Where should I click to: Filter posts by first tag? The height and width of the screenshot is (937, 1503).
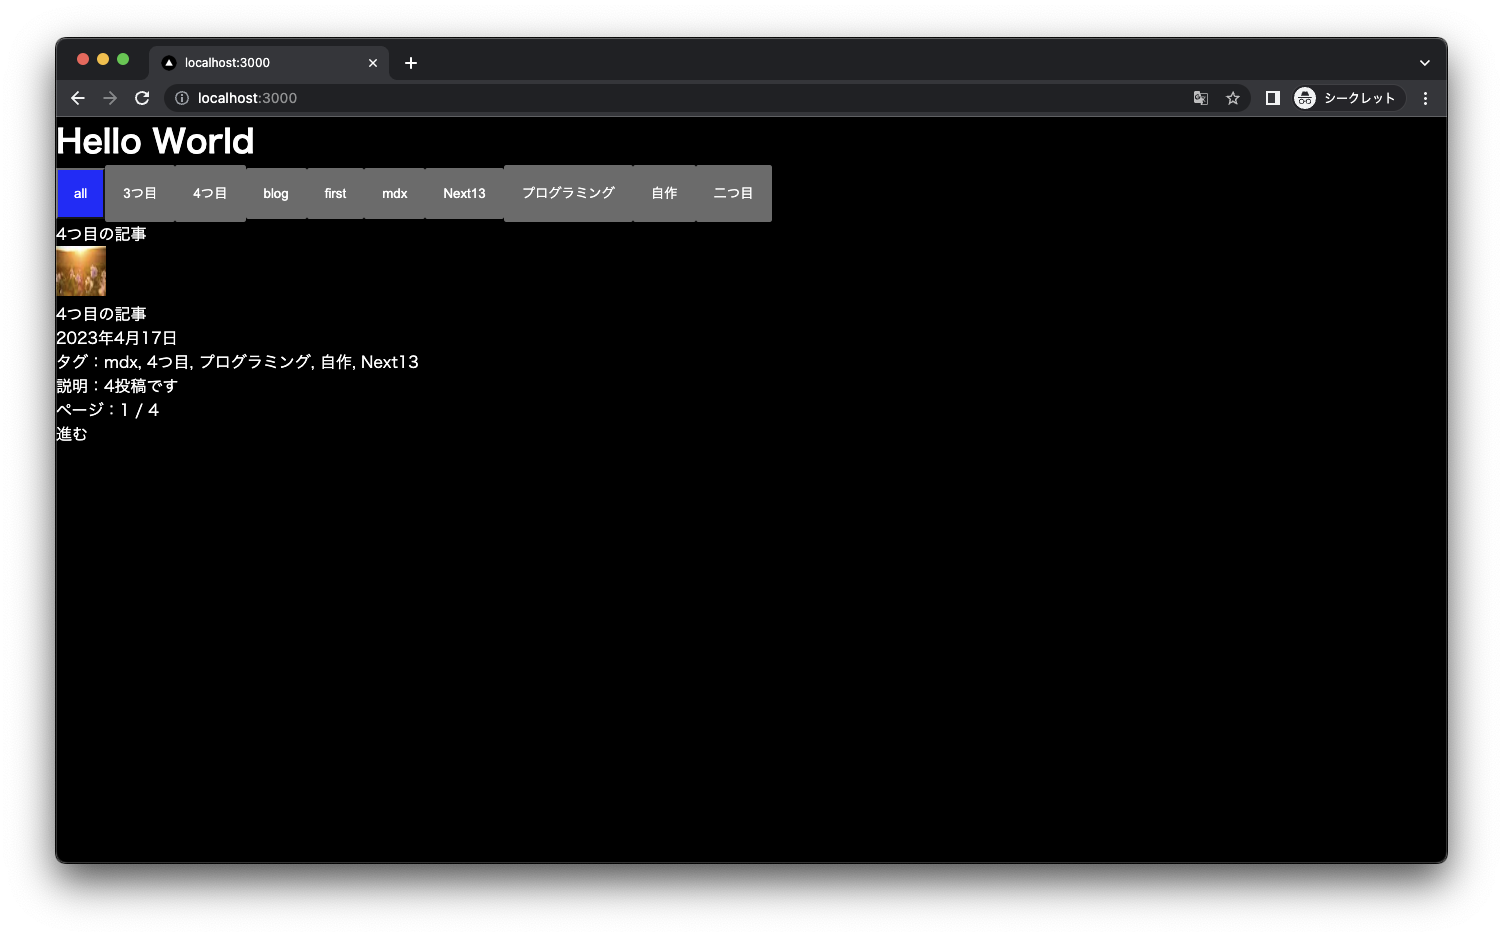pos(335,194)
